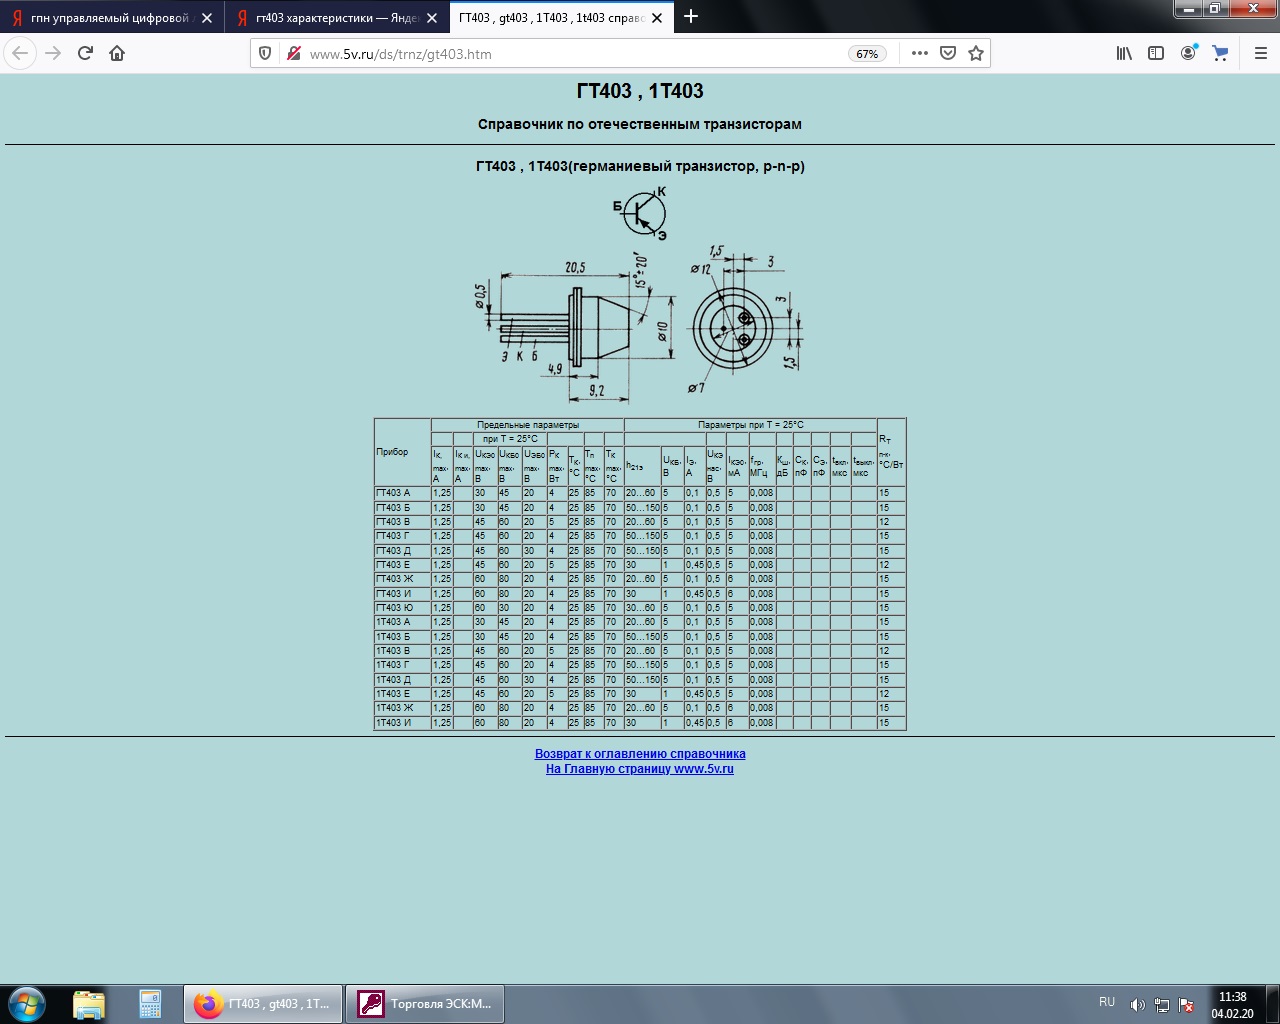This screenshot has width=1280, height=1024.
Task: Follow the Возврат к оглавлению справочника link
Action: click(x=640, y=754)
